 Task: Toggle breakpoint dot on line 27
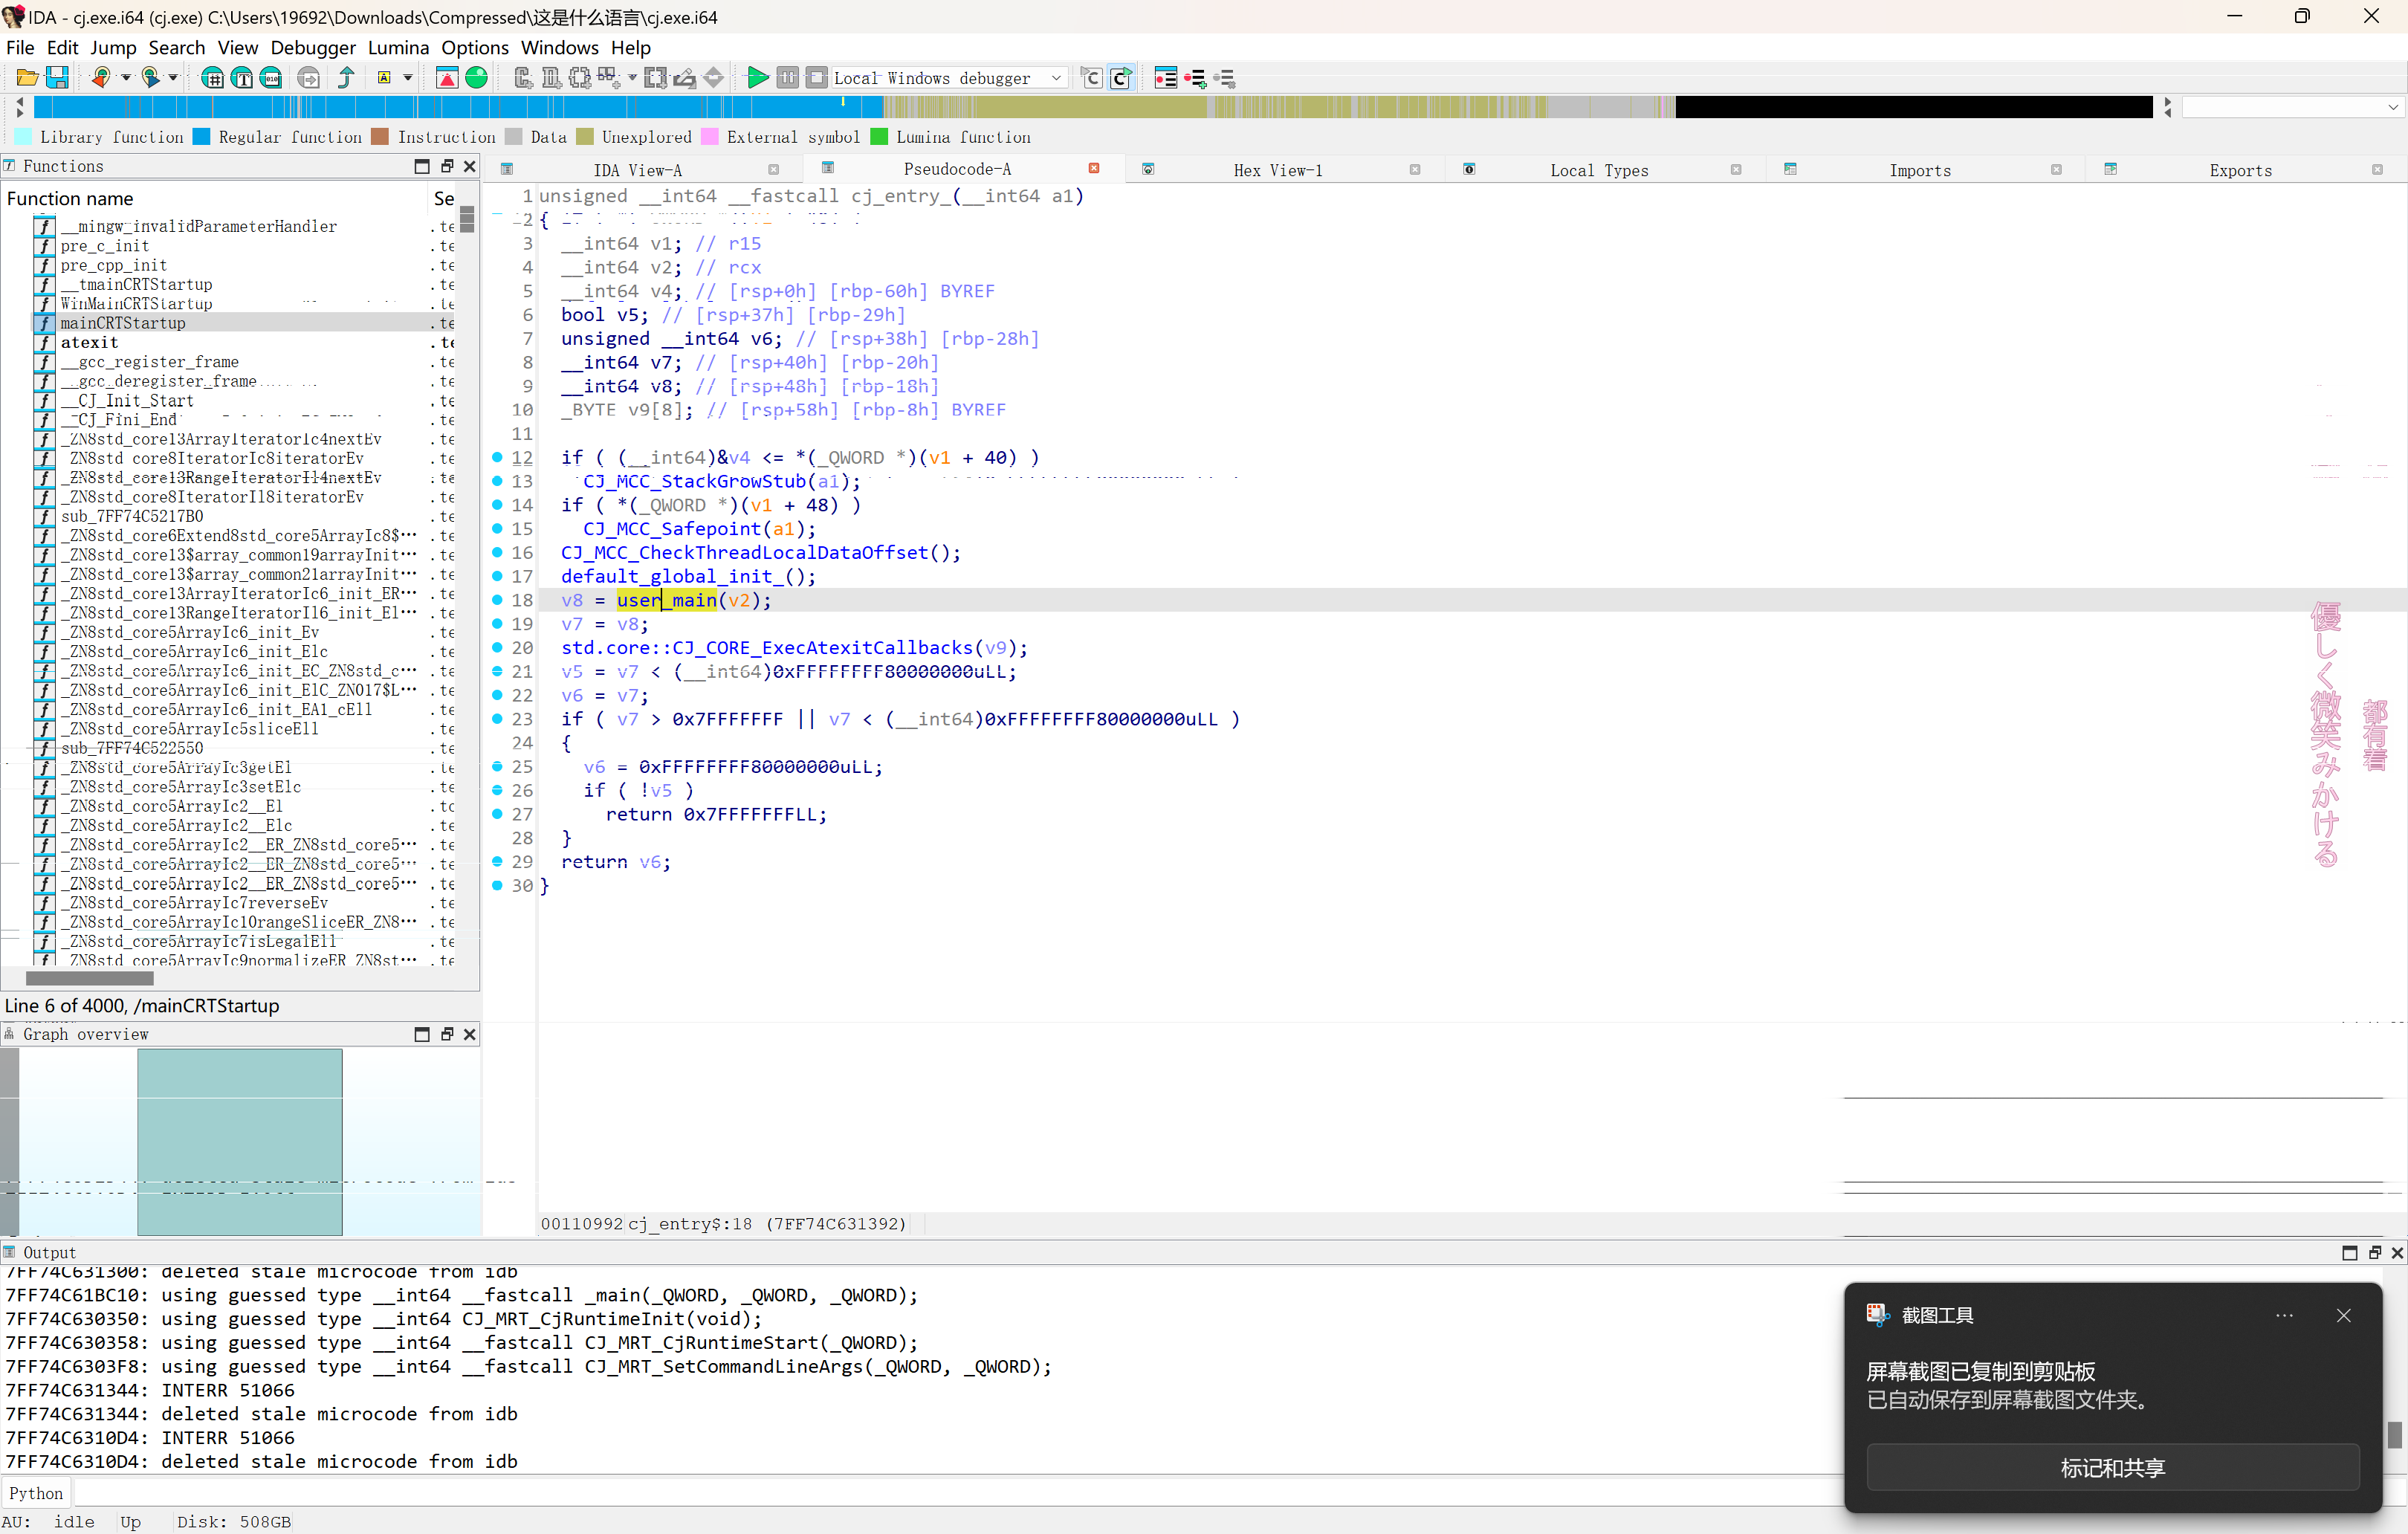pyautogui.click(x=497, y=814)
